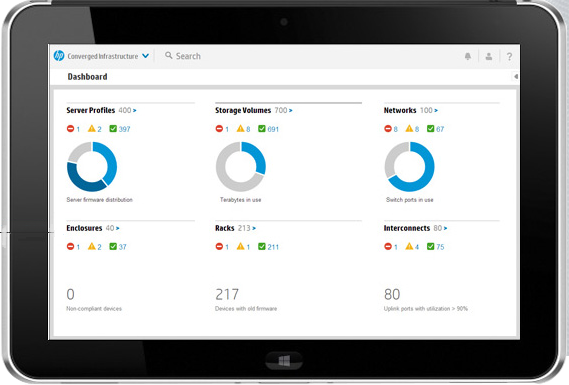Expand Storage Volumes with its arrow
The height and width of the screenshot is (385, 569).
click(291, 110)
